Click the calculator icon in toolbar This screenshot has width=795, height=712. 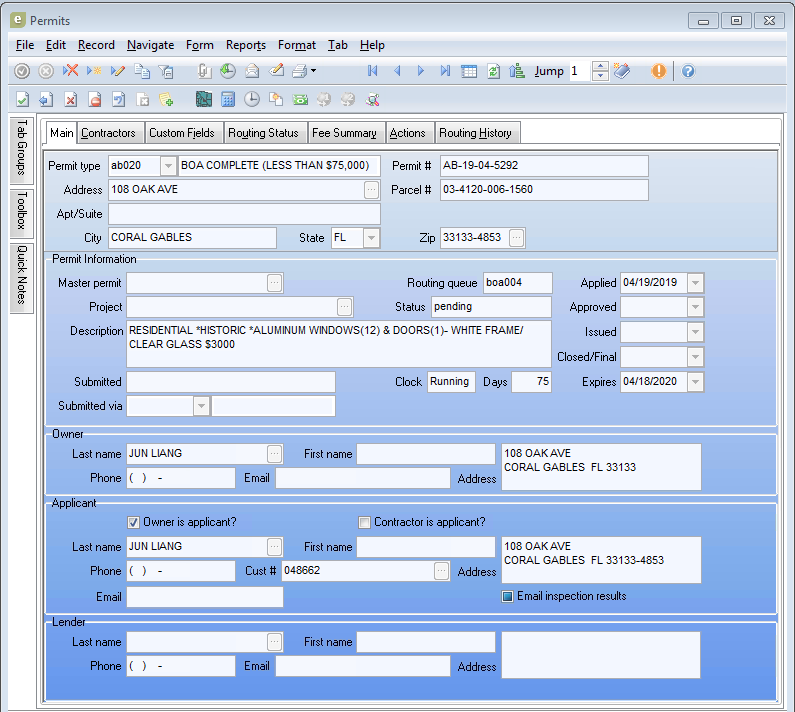click(227, 99)
